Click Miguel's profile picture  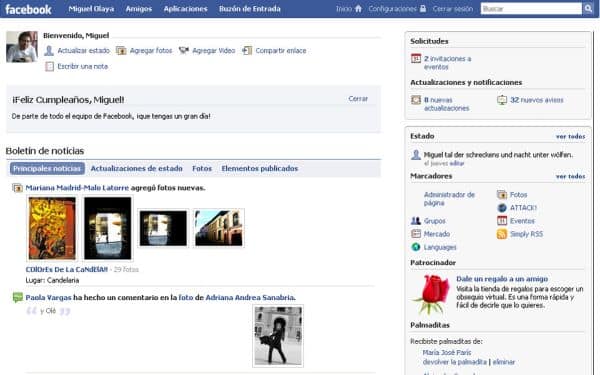(x=22, y=47)
